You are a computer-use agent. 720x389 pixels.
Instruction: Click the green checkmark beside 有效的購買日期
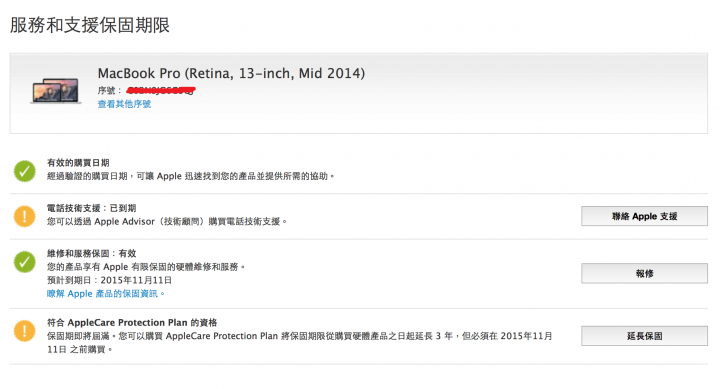coord(25,171)
